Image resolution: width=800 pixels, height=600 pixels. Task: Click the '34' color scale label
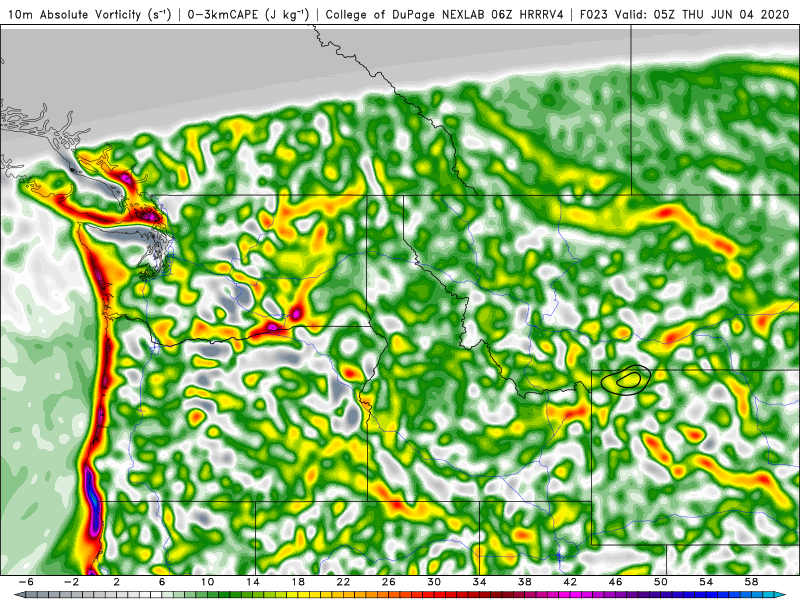tap(480, 582)
